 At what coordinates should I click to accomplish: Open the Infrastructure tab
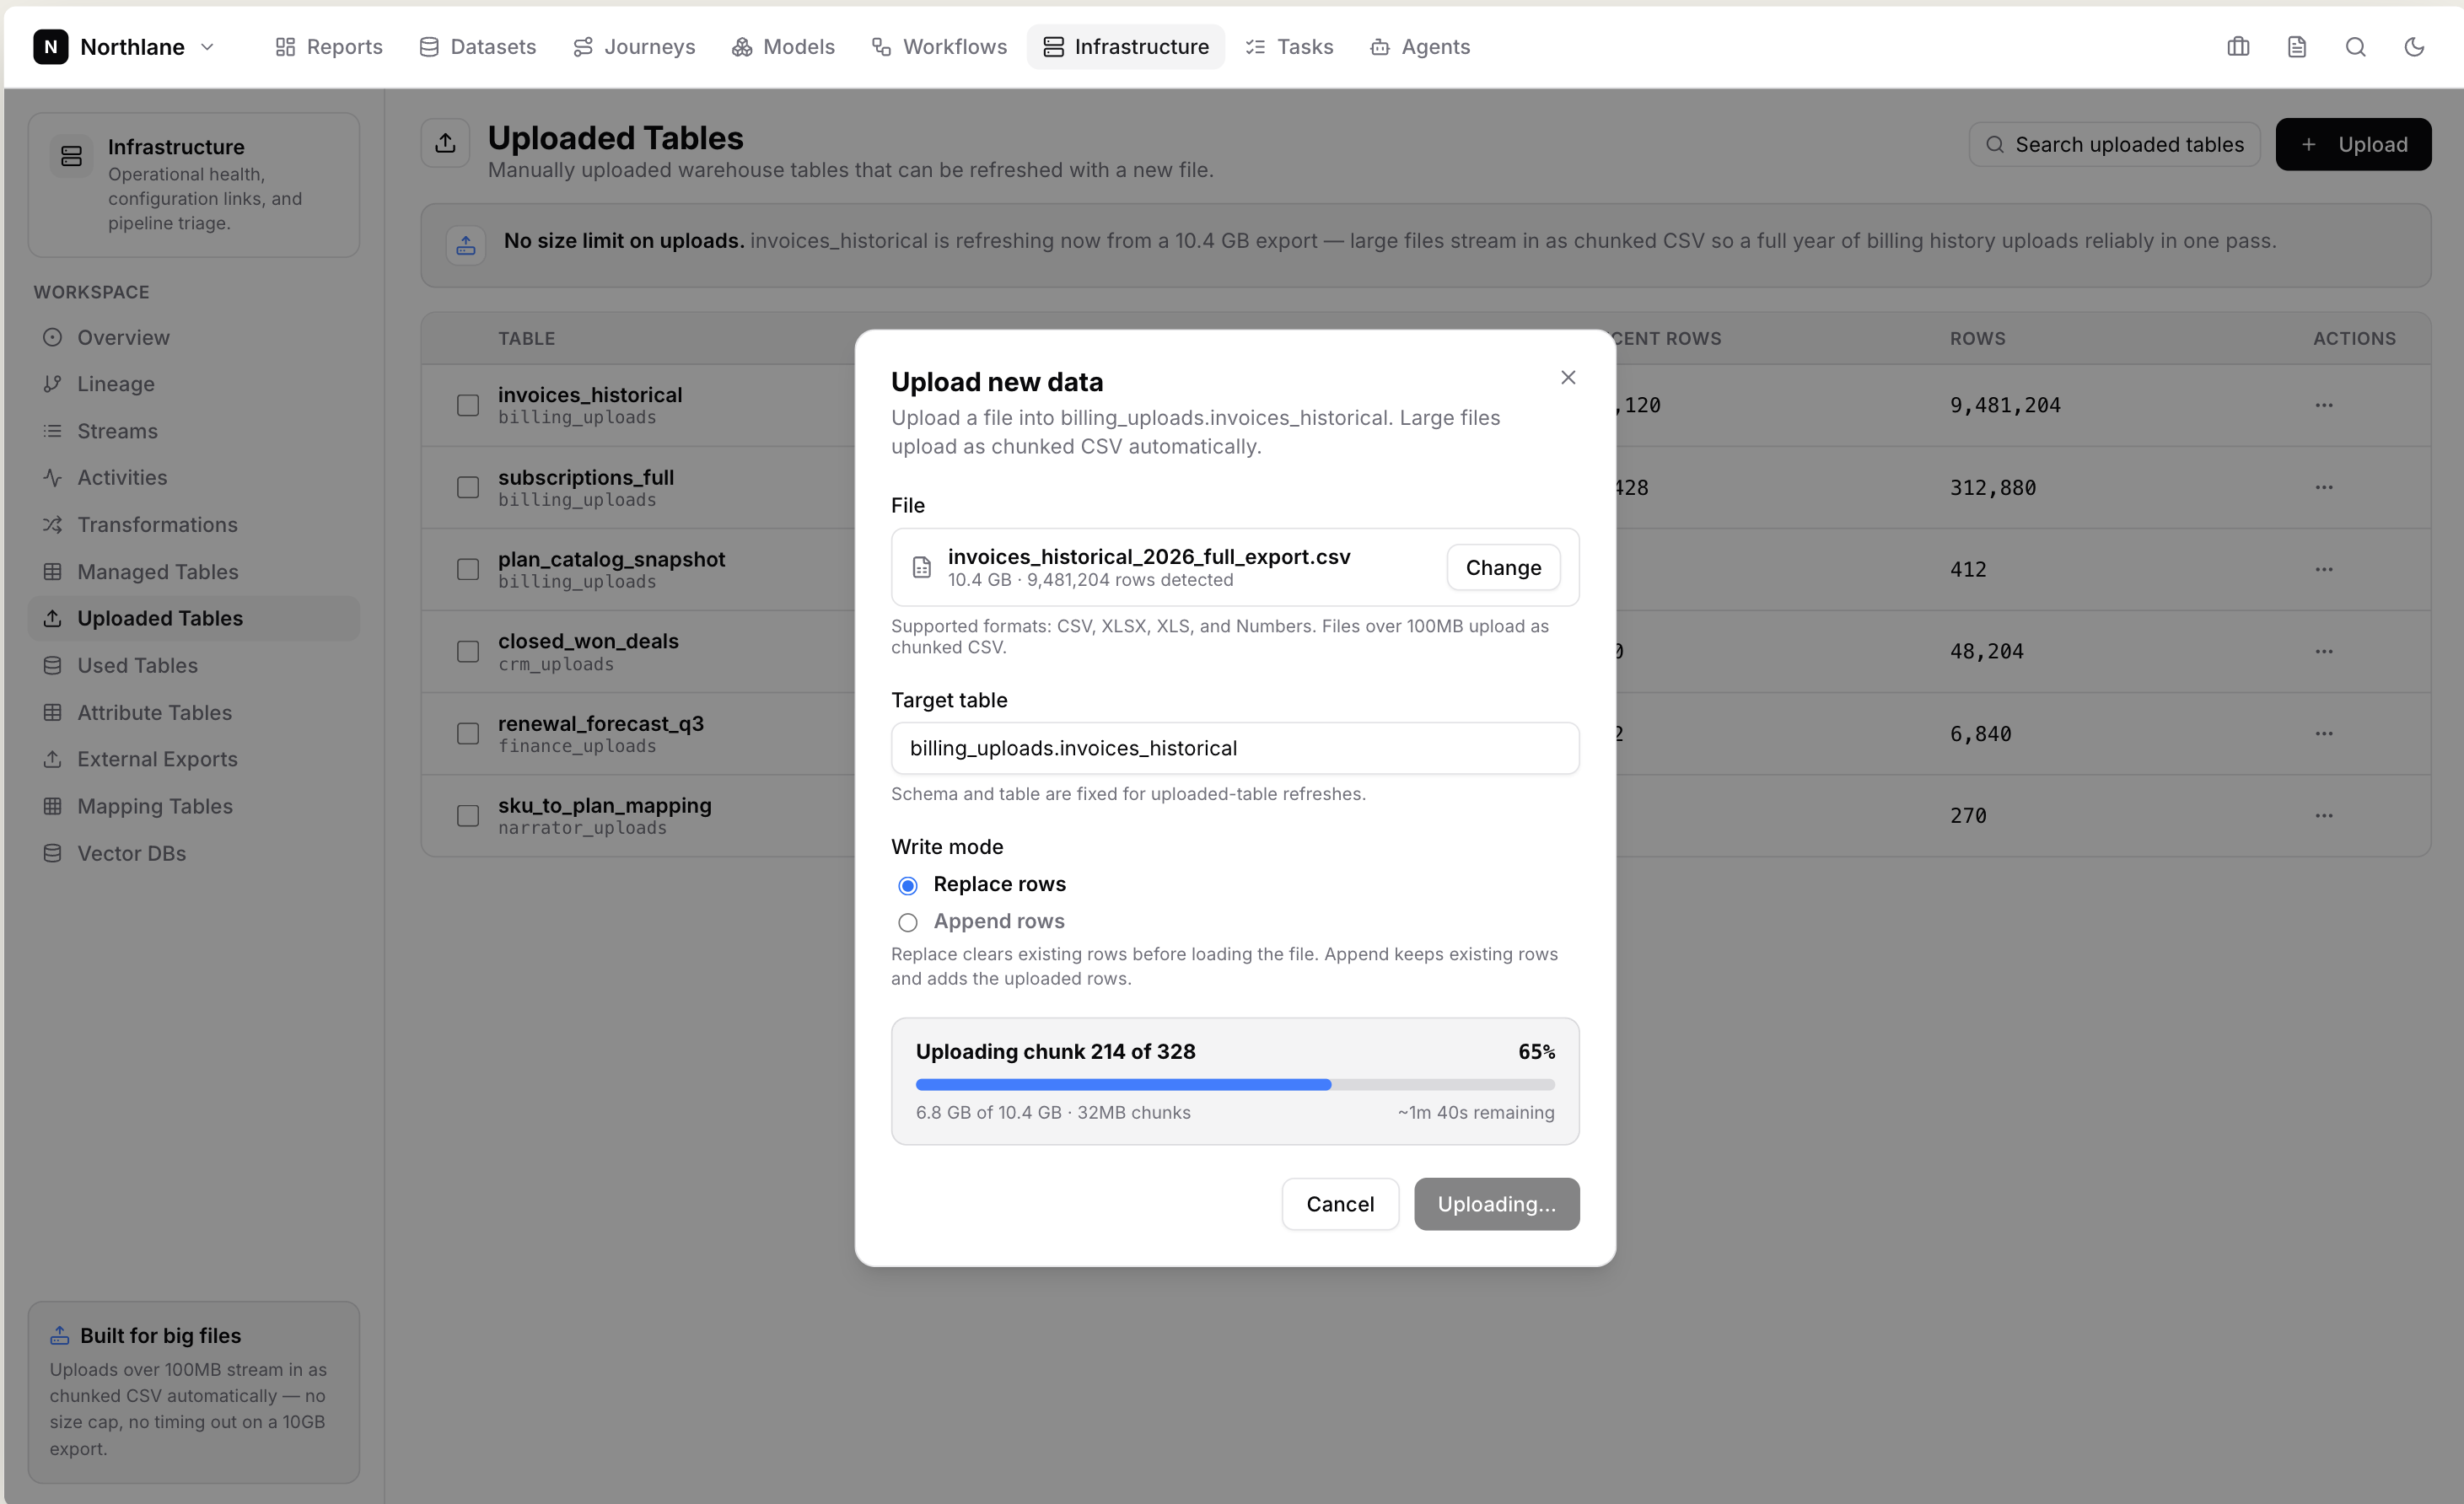[x=1126, y=47]
